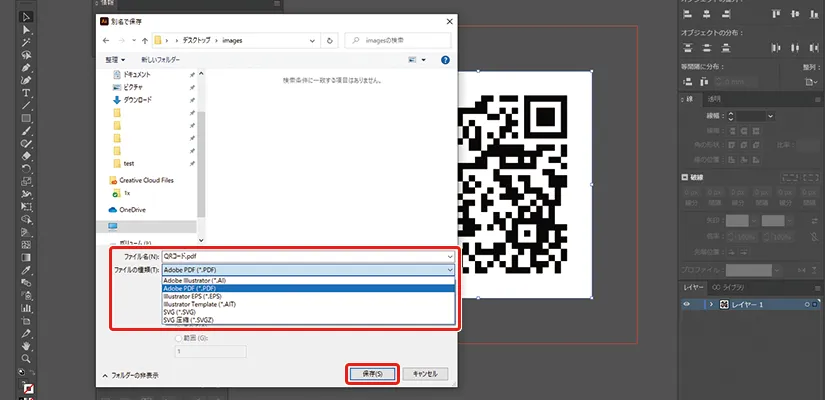Click the fill/stroke swatch in toolbar
The width and height of the screenshot is (825, 400).
tap(27, 388)
